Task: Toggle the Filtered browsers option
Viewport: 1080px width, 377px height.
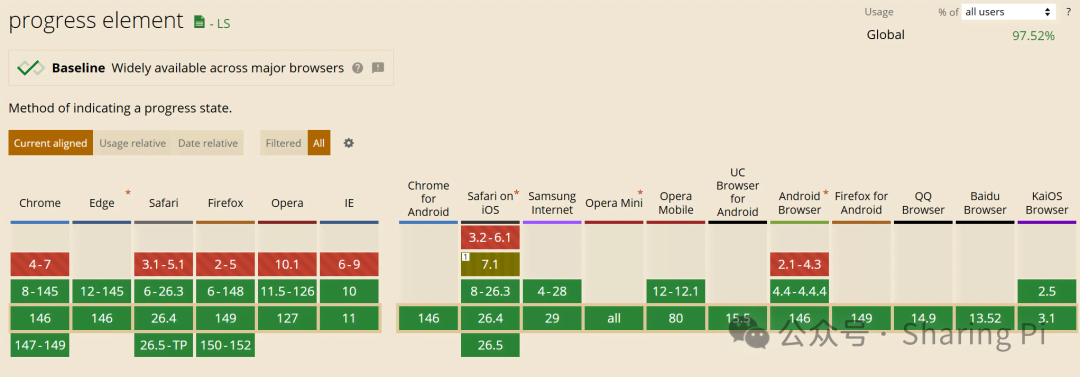Action: tap(283, 143)
